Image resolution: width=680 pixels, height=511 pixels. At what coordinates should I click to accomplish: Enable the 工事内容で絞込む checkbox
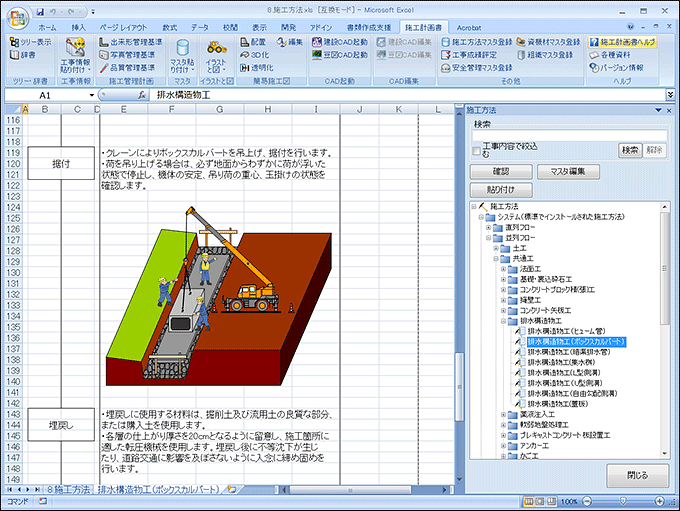pos(476,151)
